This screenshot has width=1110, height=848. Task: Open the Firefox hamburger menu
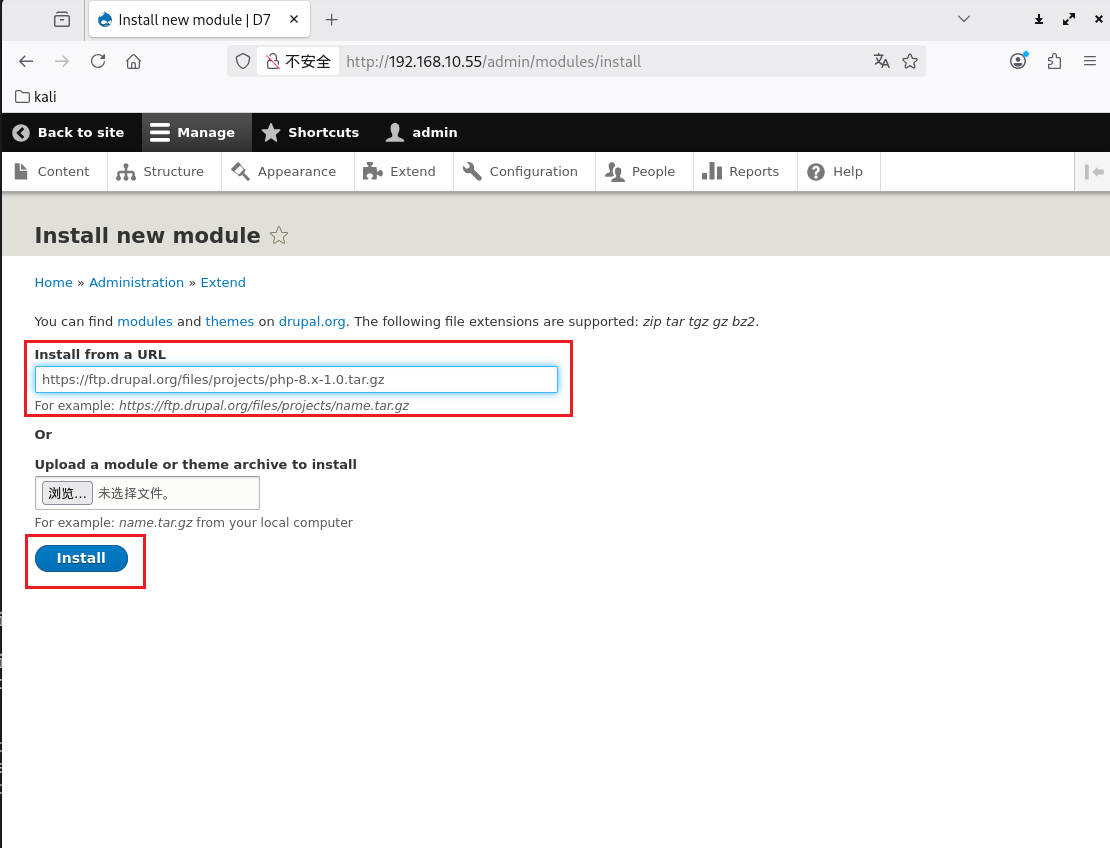pyautogui.click(x=1090, y=61)
